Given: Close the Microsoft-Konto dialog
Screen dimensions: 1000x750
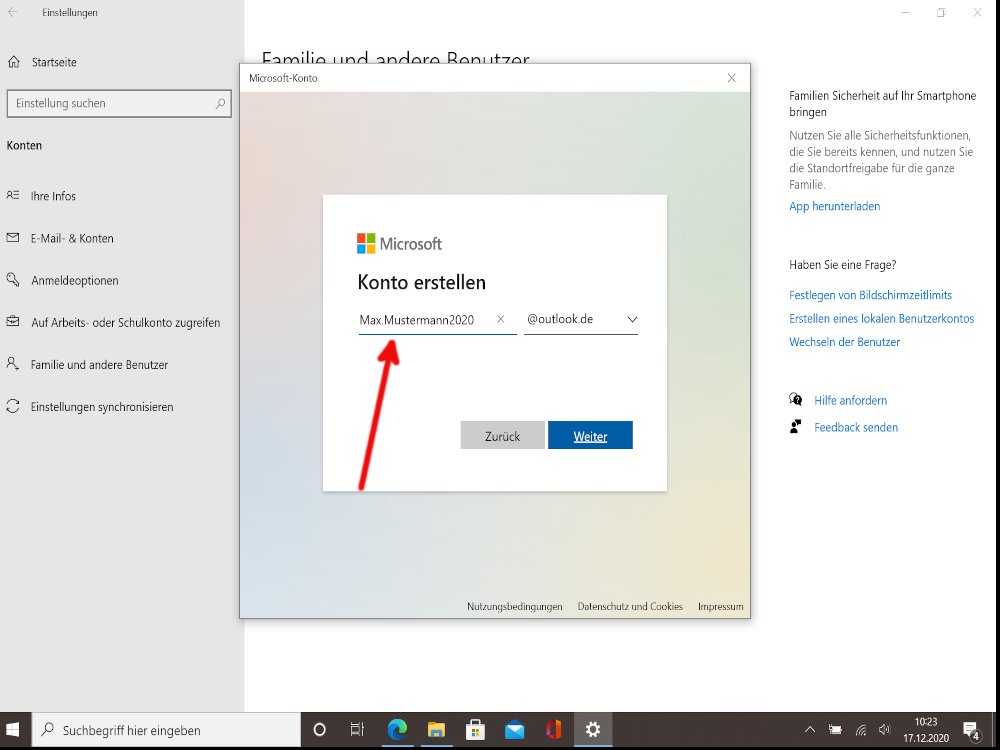Looking at the screenshot, I should point(731,78).
